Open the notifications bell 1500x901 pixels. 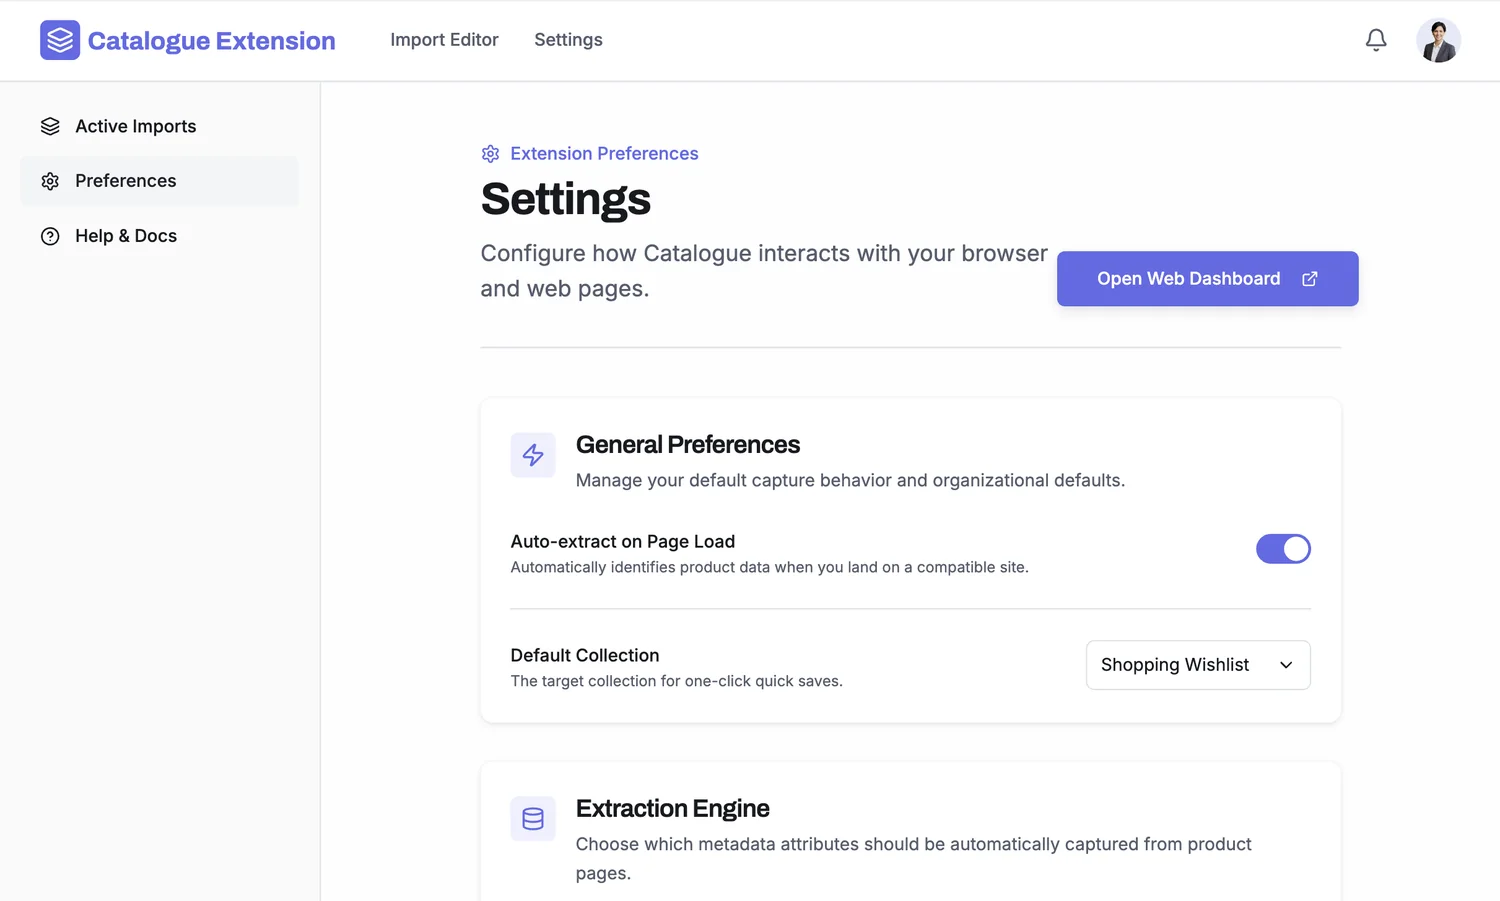pyautogui.click(x=1376, y=40)
